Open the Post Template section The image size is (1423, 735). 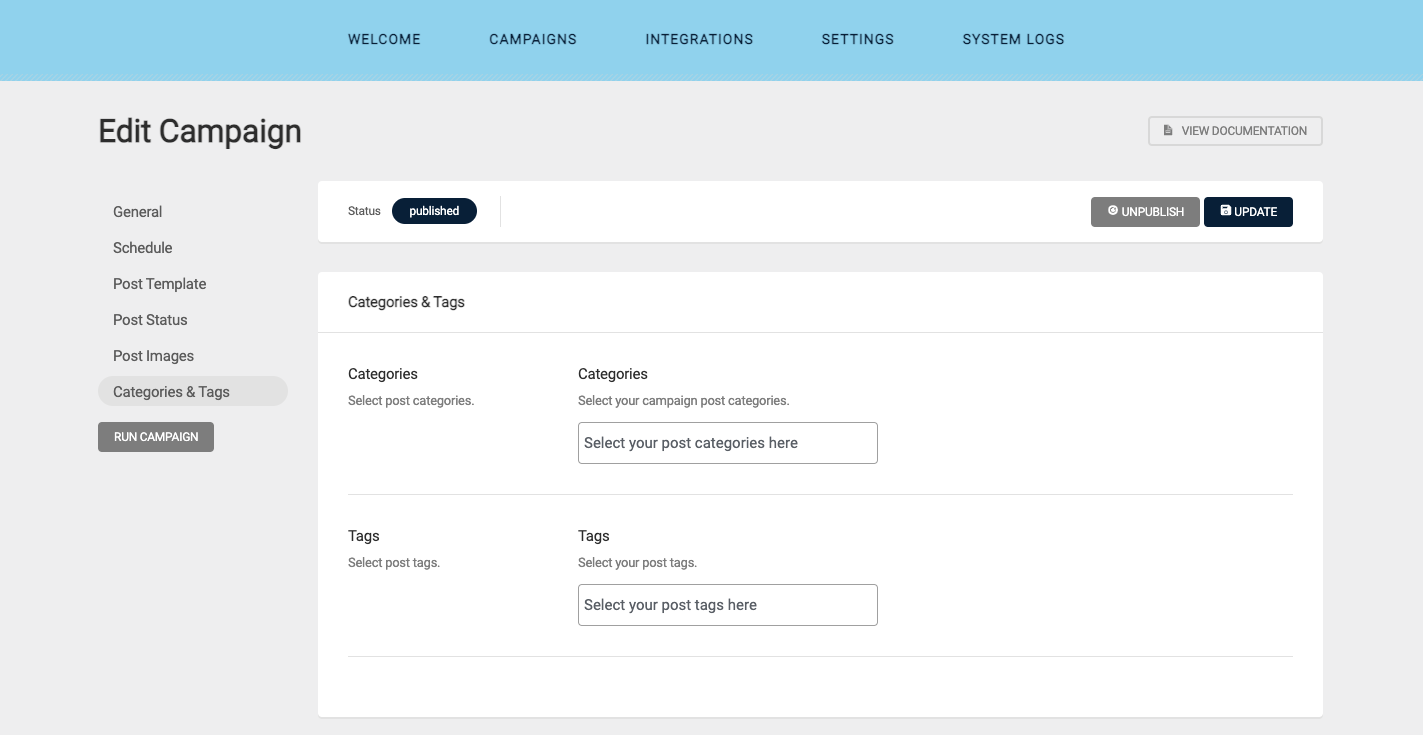click(160, 284)
